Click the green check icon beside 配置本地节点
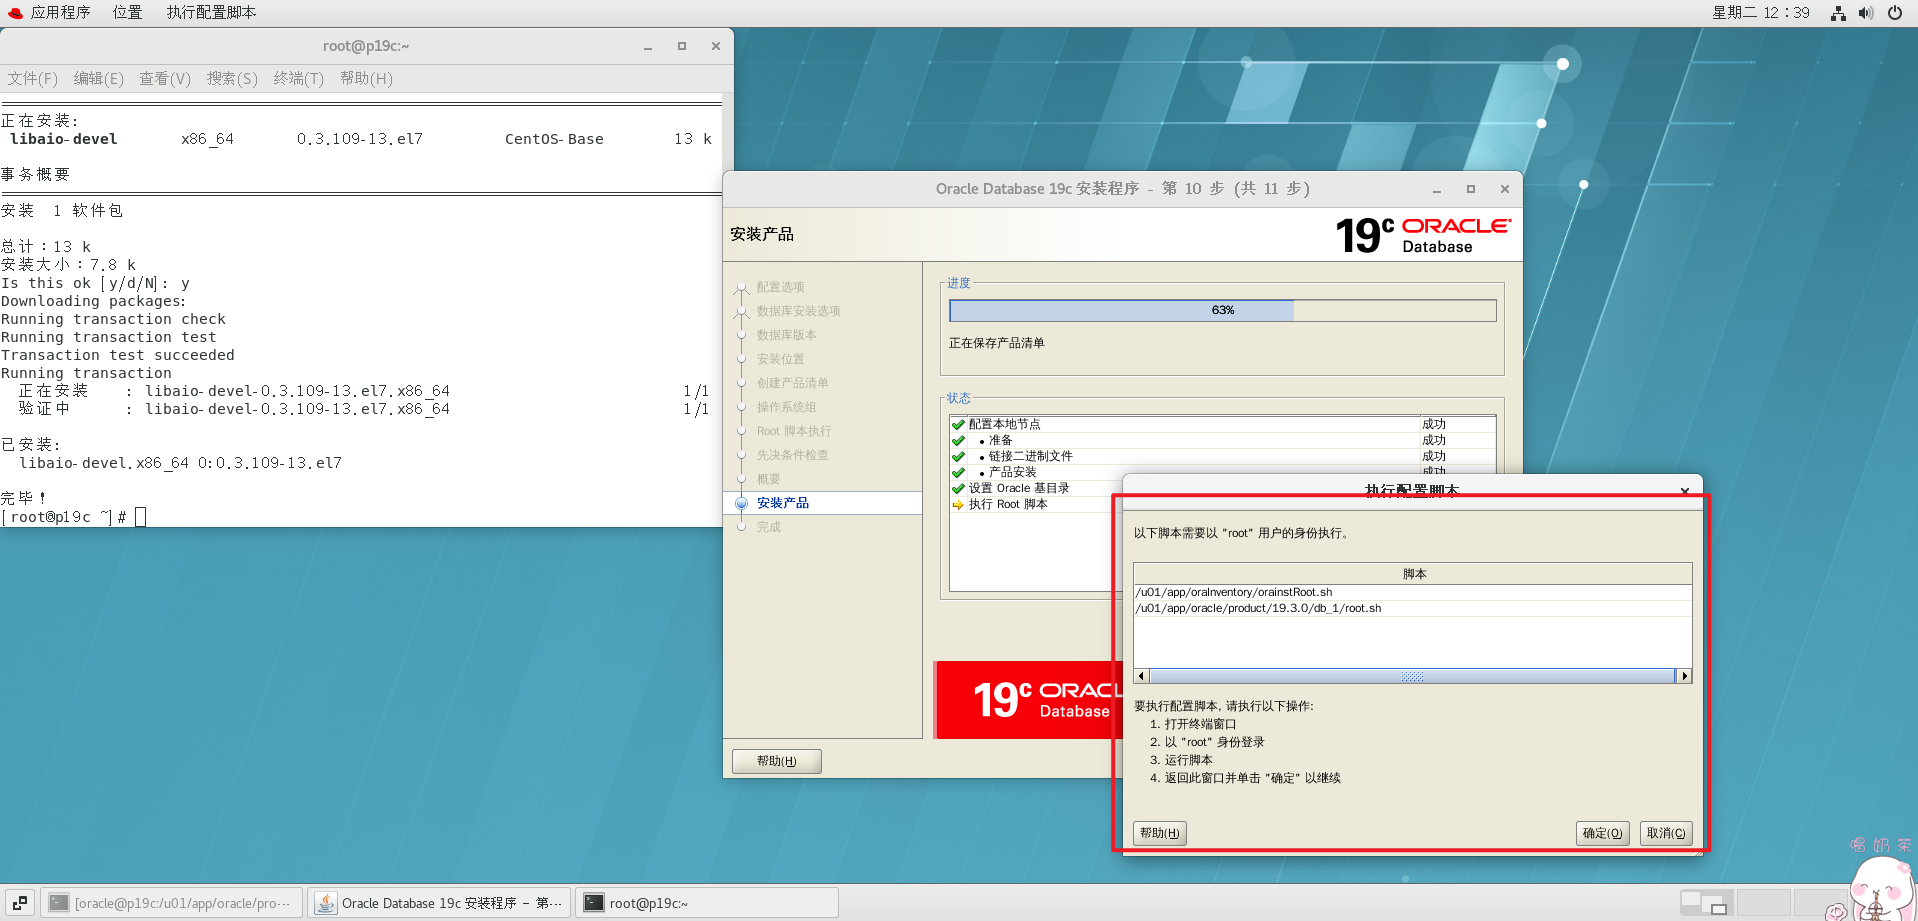This screenshot has height=921, width=1918. (x=958, y=424)
